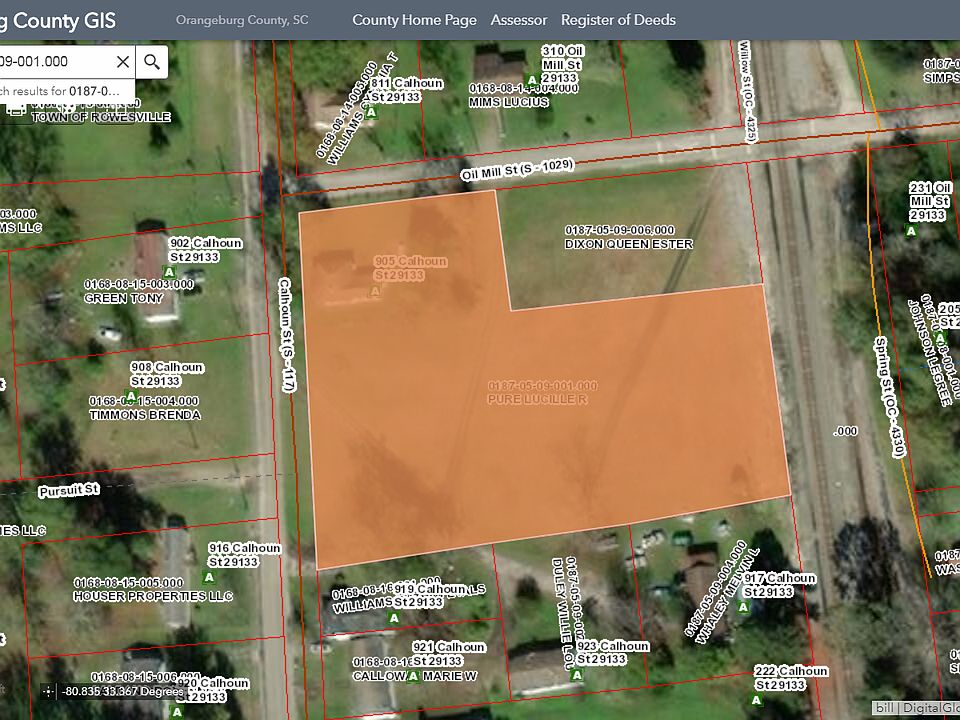960x720 pixels.
Task: Click the DigitalGlobe attribution text
Action: click(x=929, y=708)
